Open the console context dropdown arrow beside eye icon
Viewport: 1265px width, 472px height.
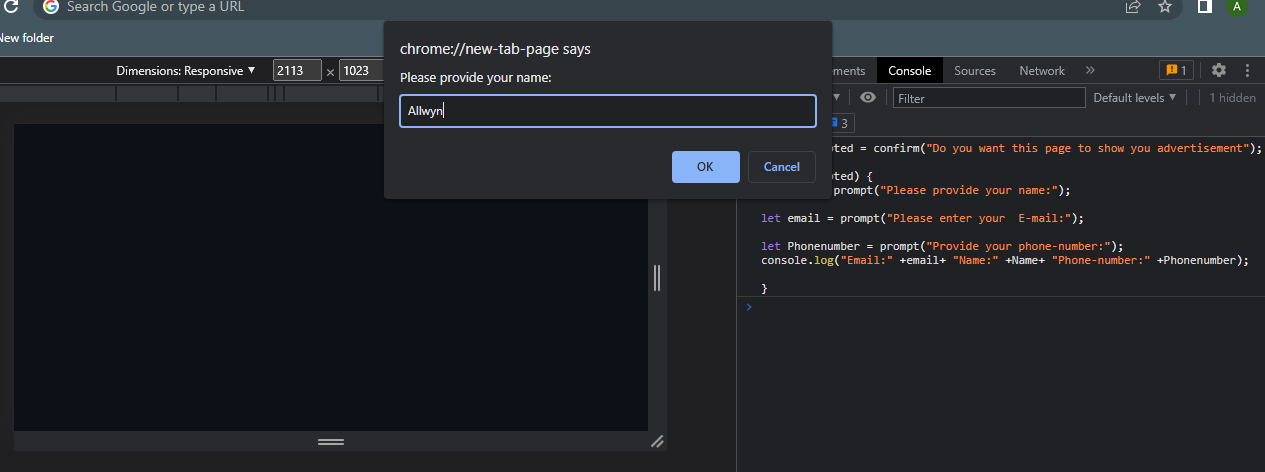(837, 97)
